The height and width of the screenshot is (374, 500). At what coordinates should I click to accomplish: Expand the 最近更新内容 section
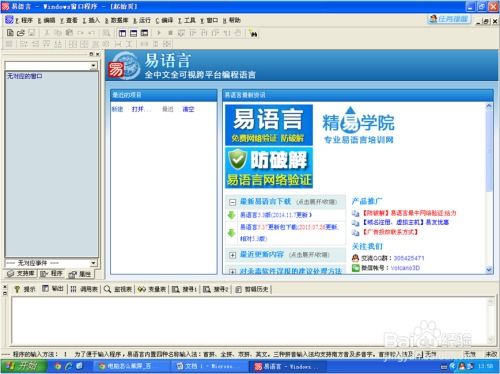click(232, 255)
